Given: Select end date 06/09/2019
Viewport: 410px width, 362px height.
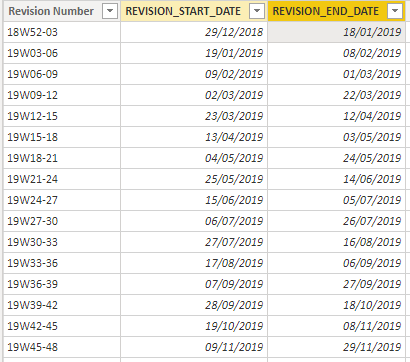Looking at the screenshot, I should click(336, 263).
